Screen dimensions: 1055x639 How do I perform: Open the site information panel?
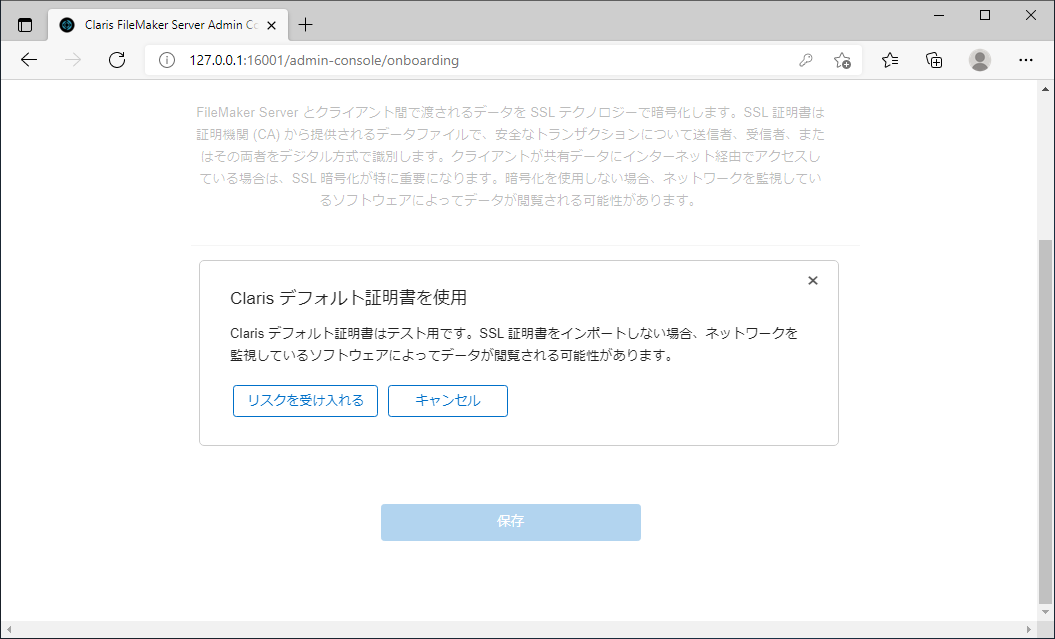(165, 60)
